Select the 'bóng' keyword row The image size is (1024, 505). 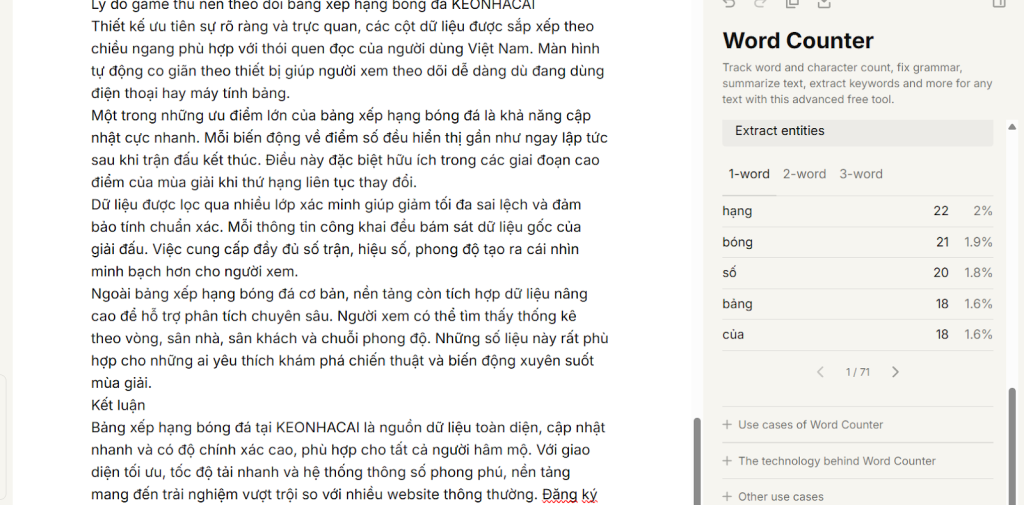pyautogui.click(x=857, y=242)
